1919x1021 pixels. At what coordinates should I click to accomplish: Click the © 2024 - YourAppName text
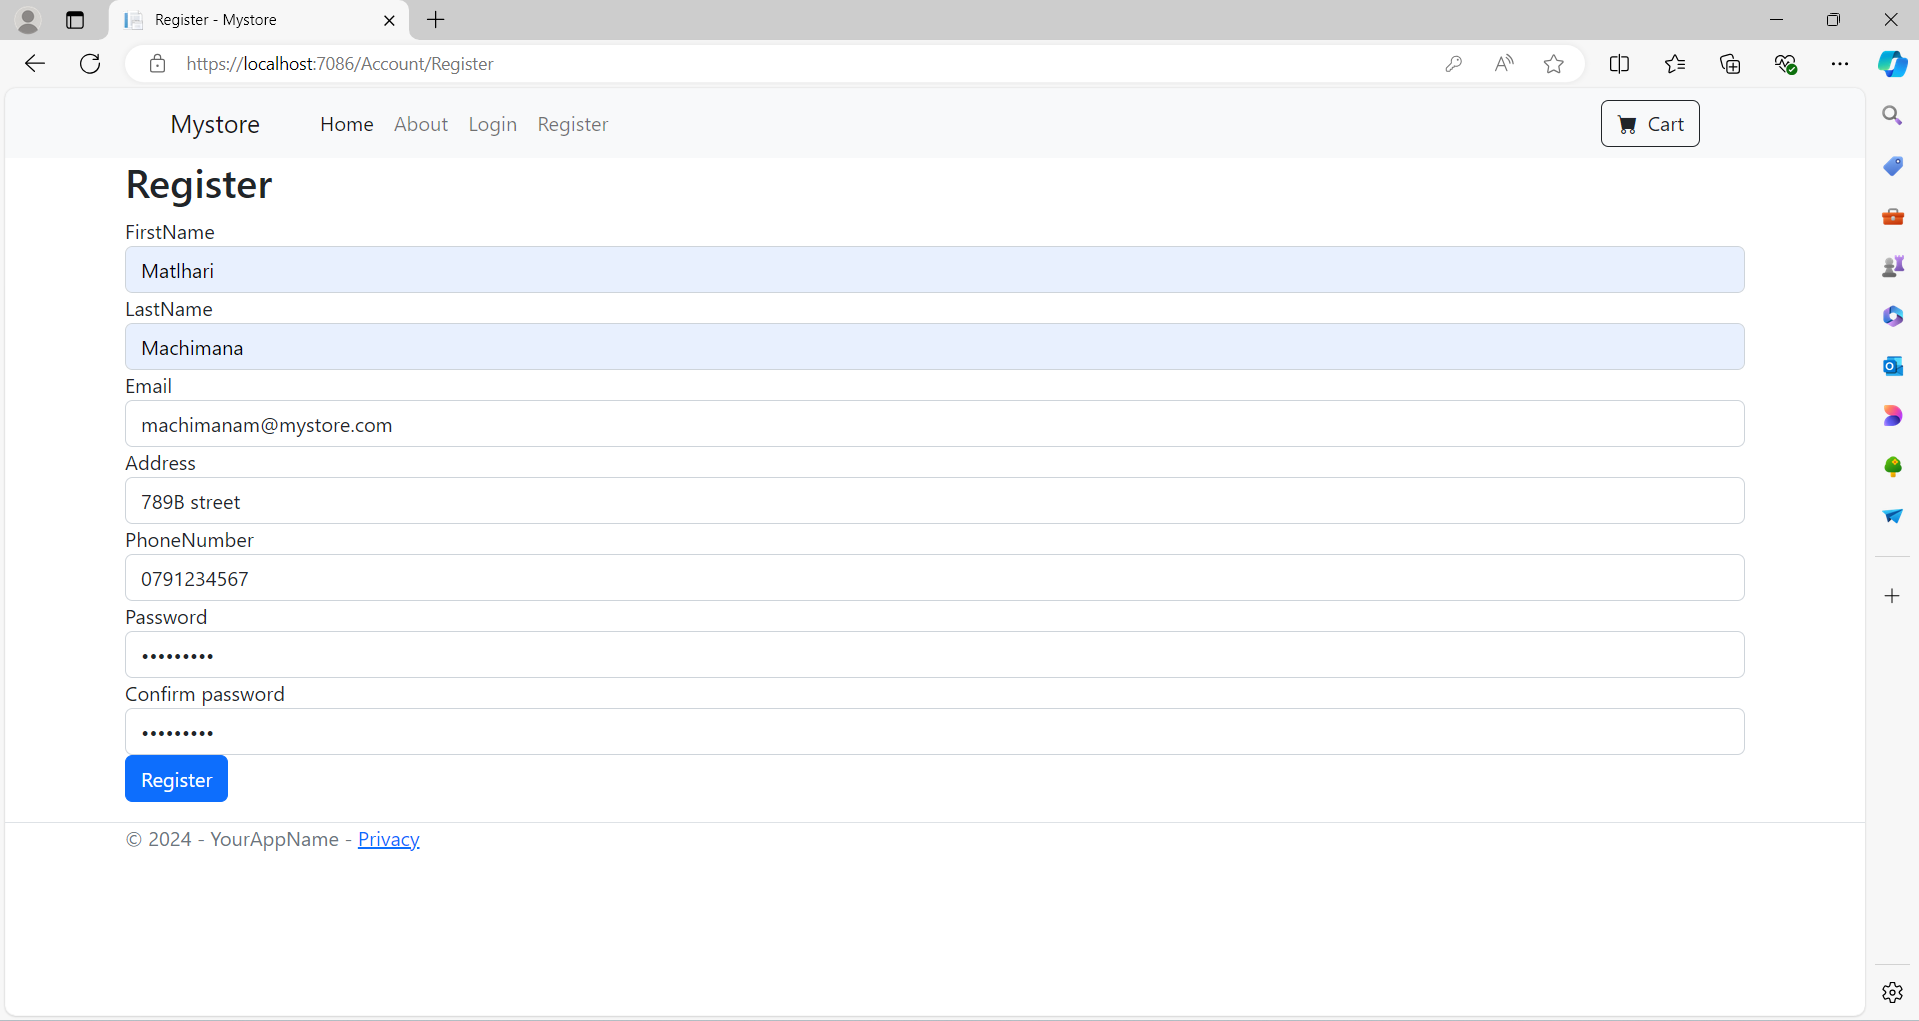click(x=232, y=839)
